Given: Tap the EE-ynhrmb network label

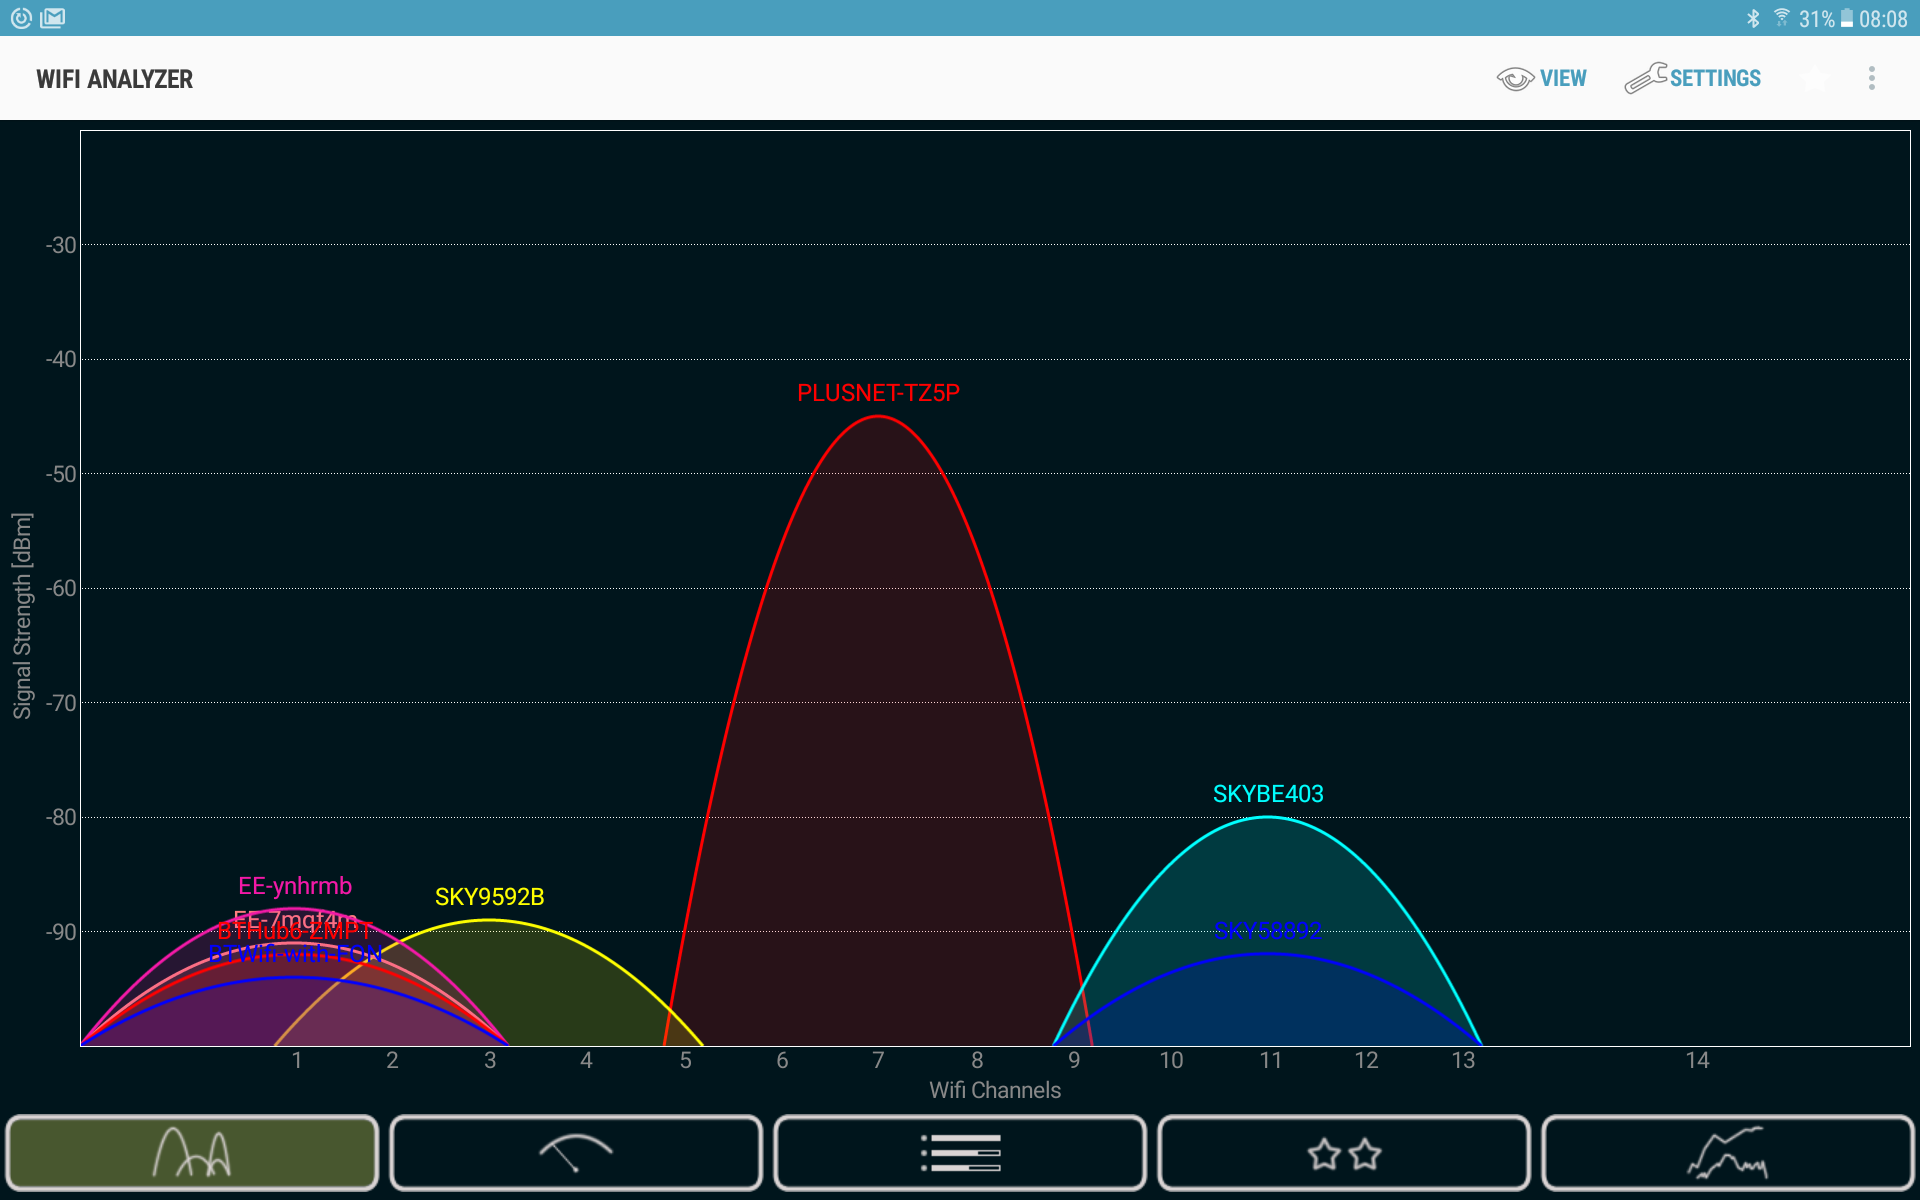Looking at the screenshot, I should pos(295,886).
